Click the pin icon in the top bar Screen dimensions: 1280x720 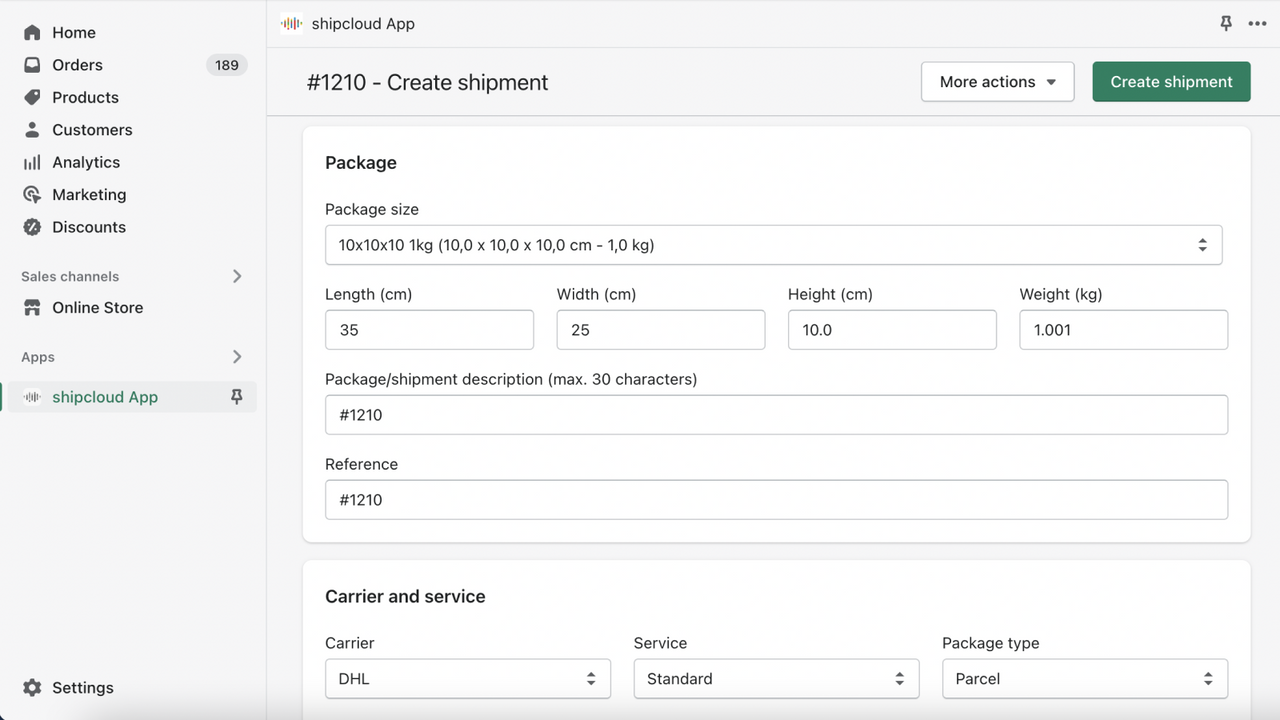pos(1226,24)
